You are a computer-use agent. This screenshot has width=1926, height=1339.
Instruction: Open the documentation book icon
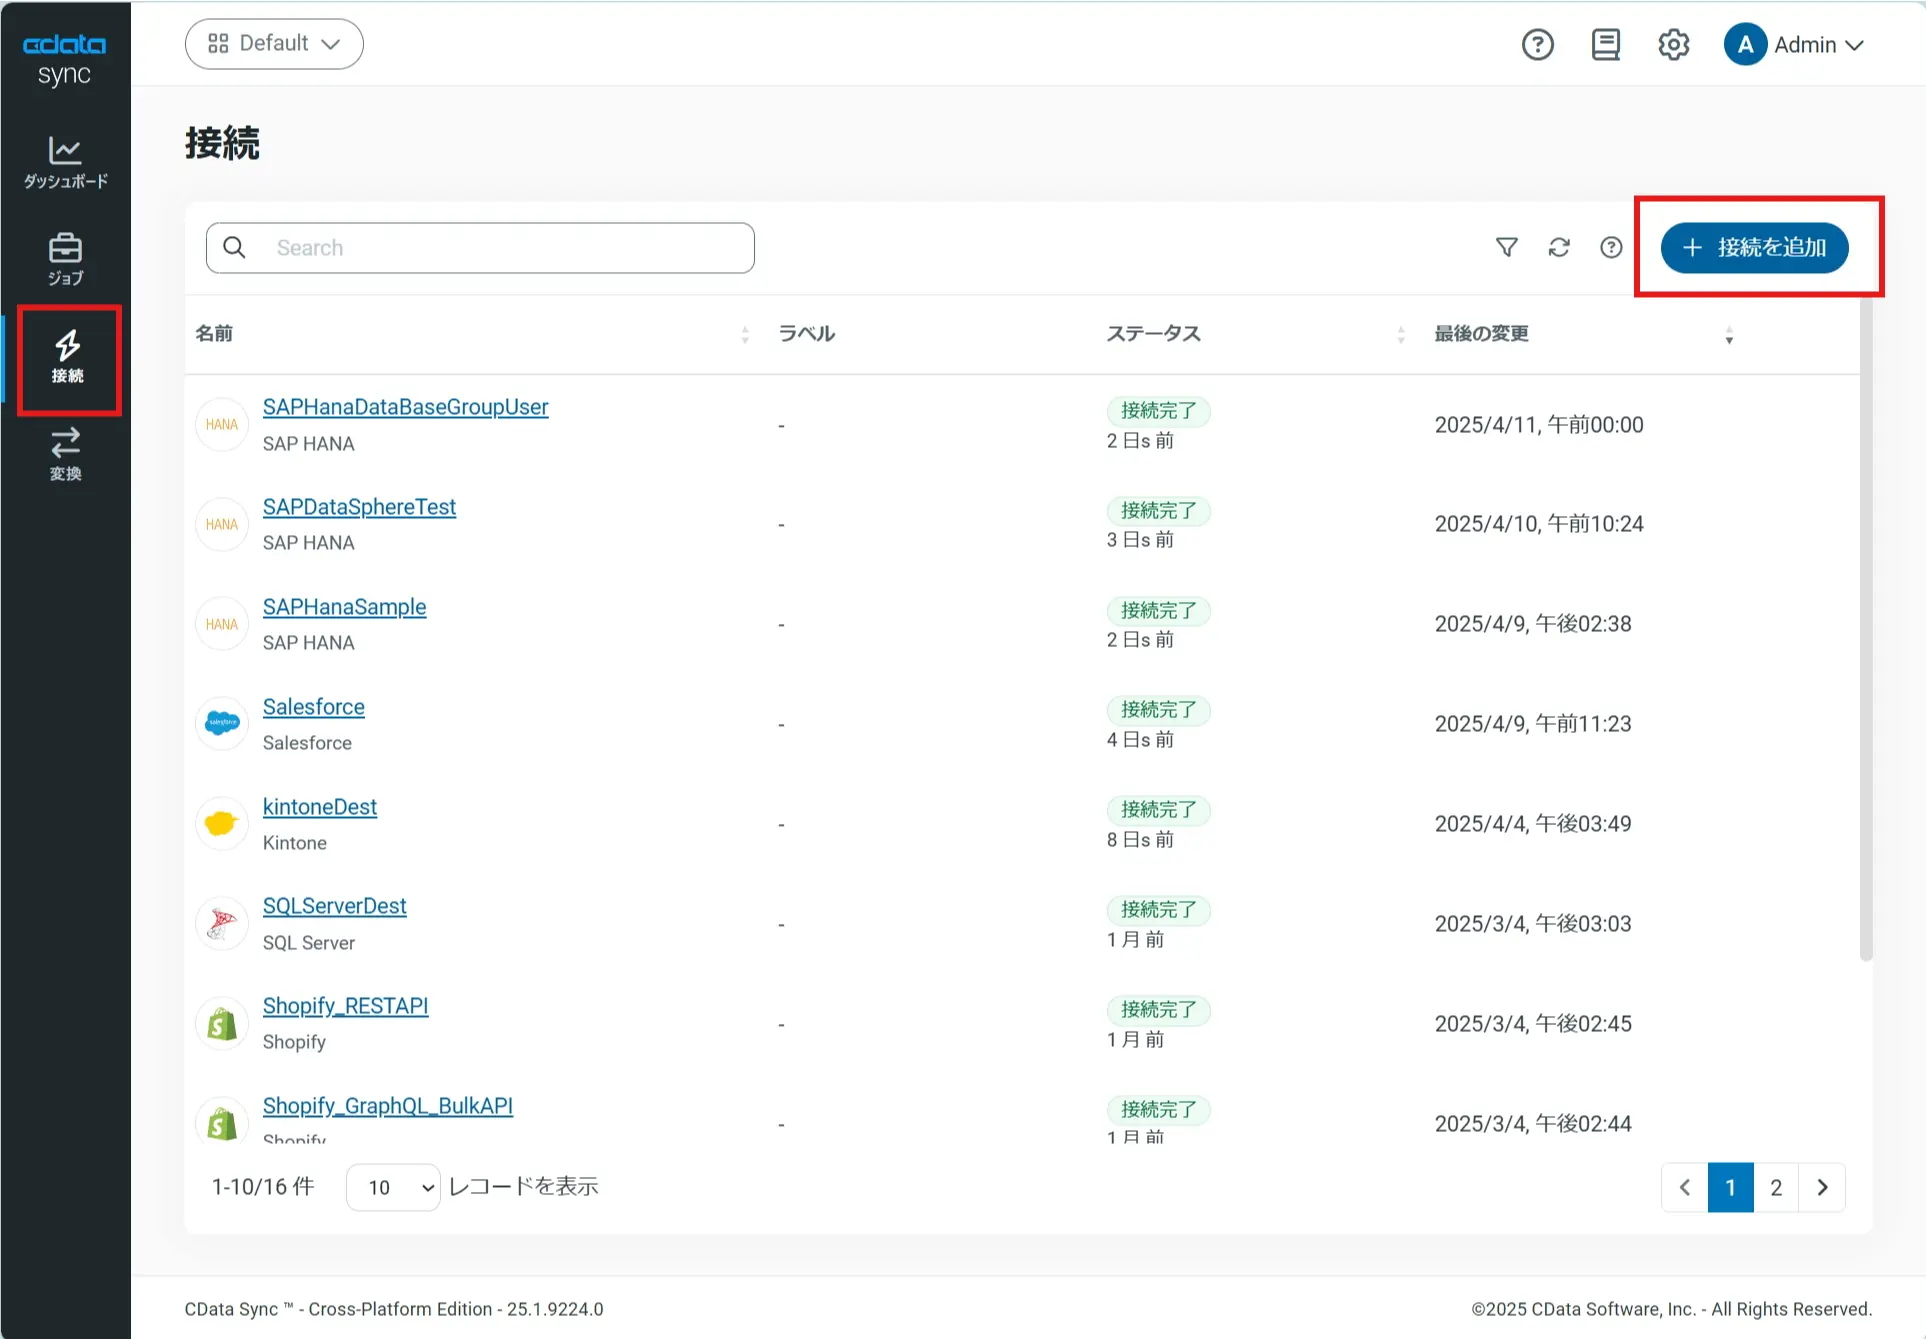1605,44
